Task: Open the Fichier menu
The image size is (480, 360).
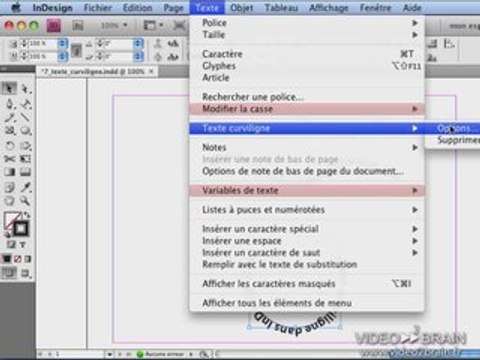Action: (98, 8)
